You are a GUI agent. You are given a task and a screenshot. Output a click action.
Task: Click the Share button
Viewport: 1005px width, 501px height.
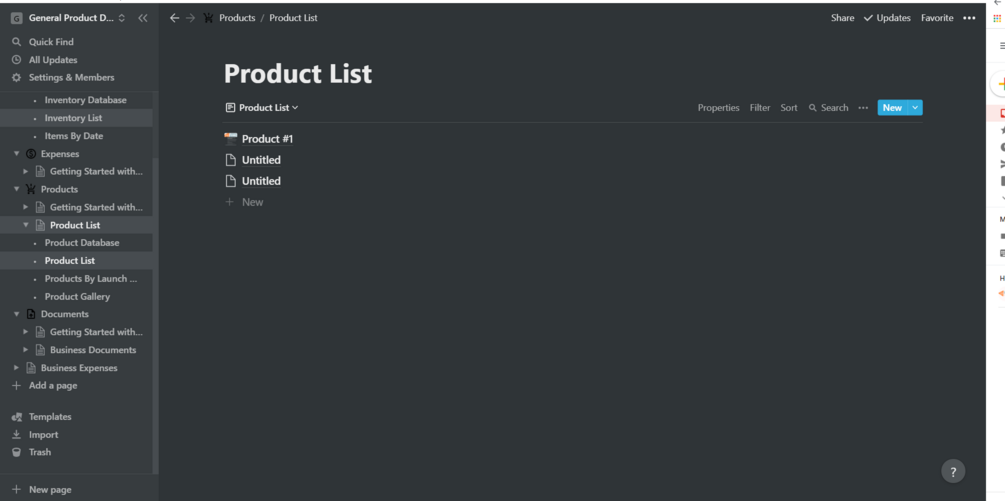[x=842, y=18]
